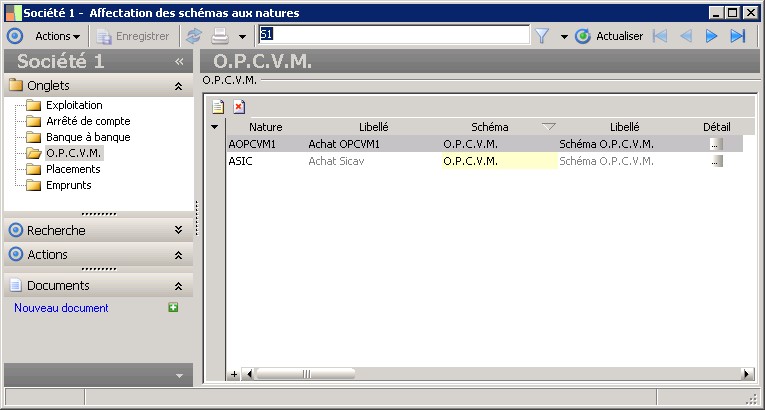Collapse the Société 1 side panel
The width and height of the screenshot is (765, 410).
tap(179, 62)
